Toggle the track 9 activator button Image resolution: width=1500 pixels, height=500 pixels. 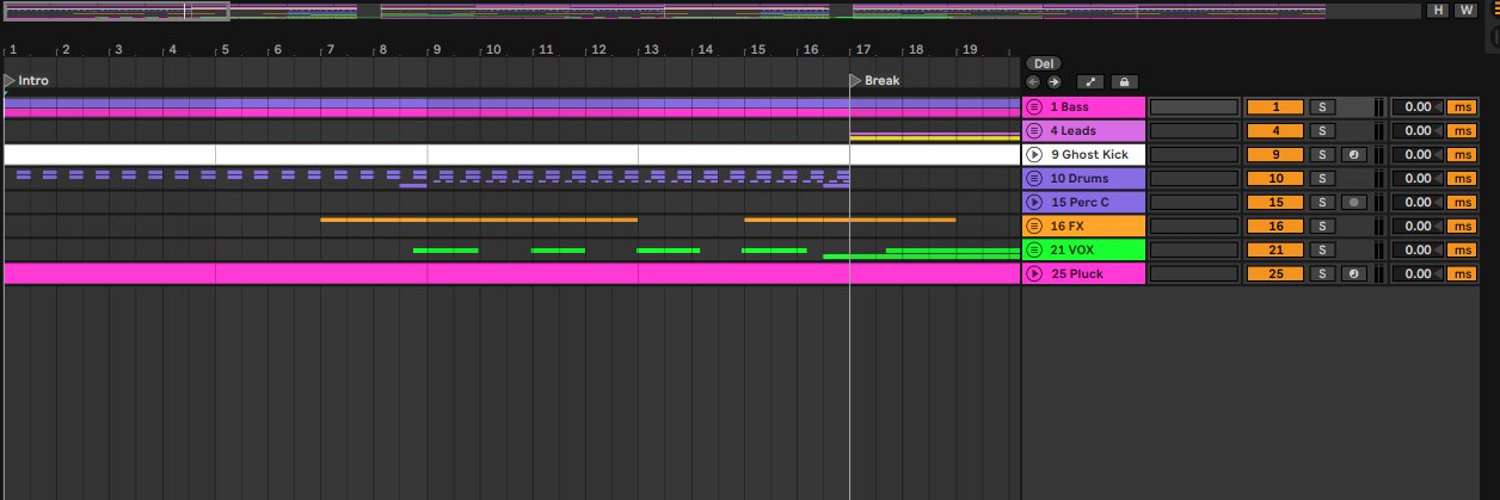pyautogui.click(x=1275, y=155)
